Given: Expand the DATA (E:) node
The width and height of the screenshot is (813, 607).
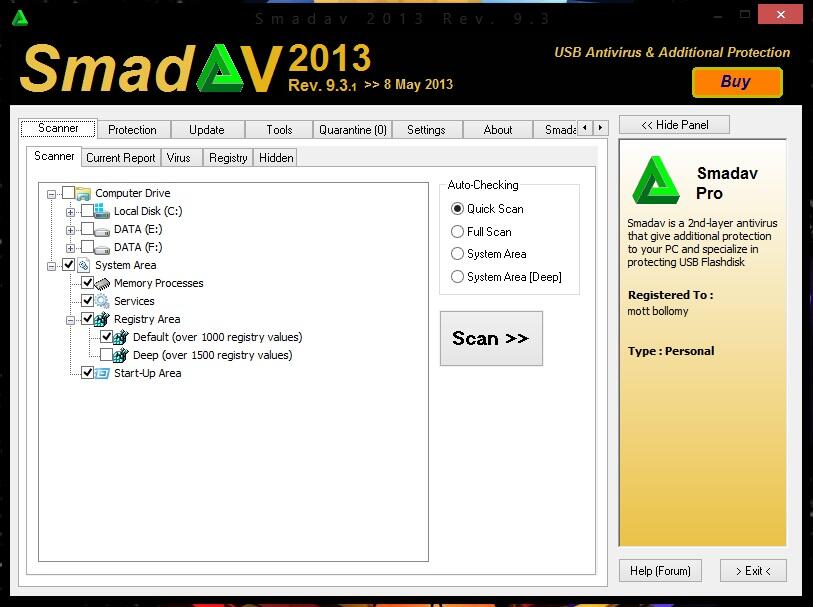Looking at the screenshot, I should click(70, 230).
